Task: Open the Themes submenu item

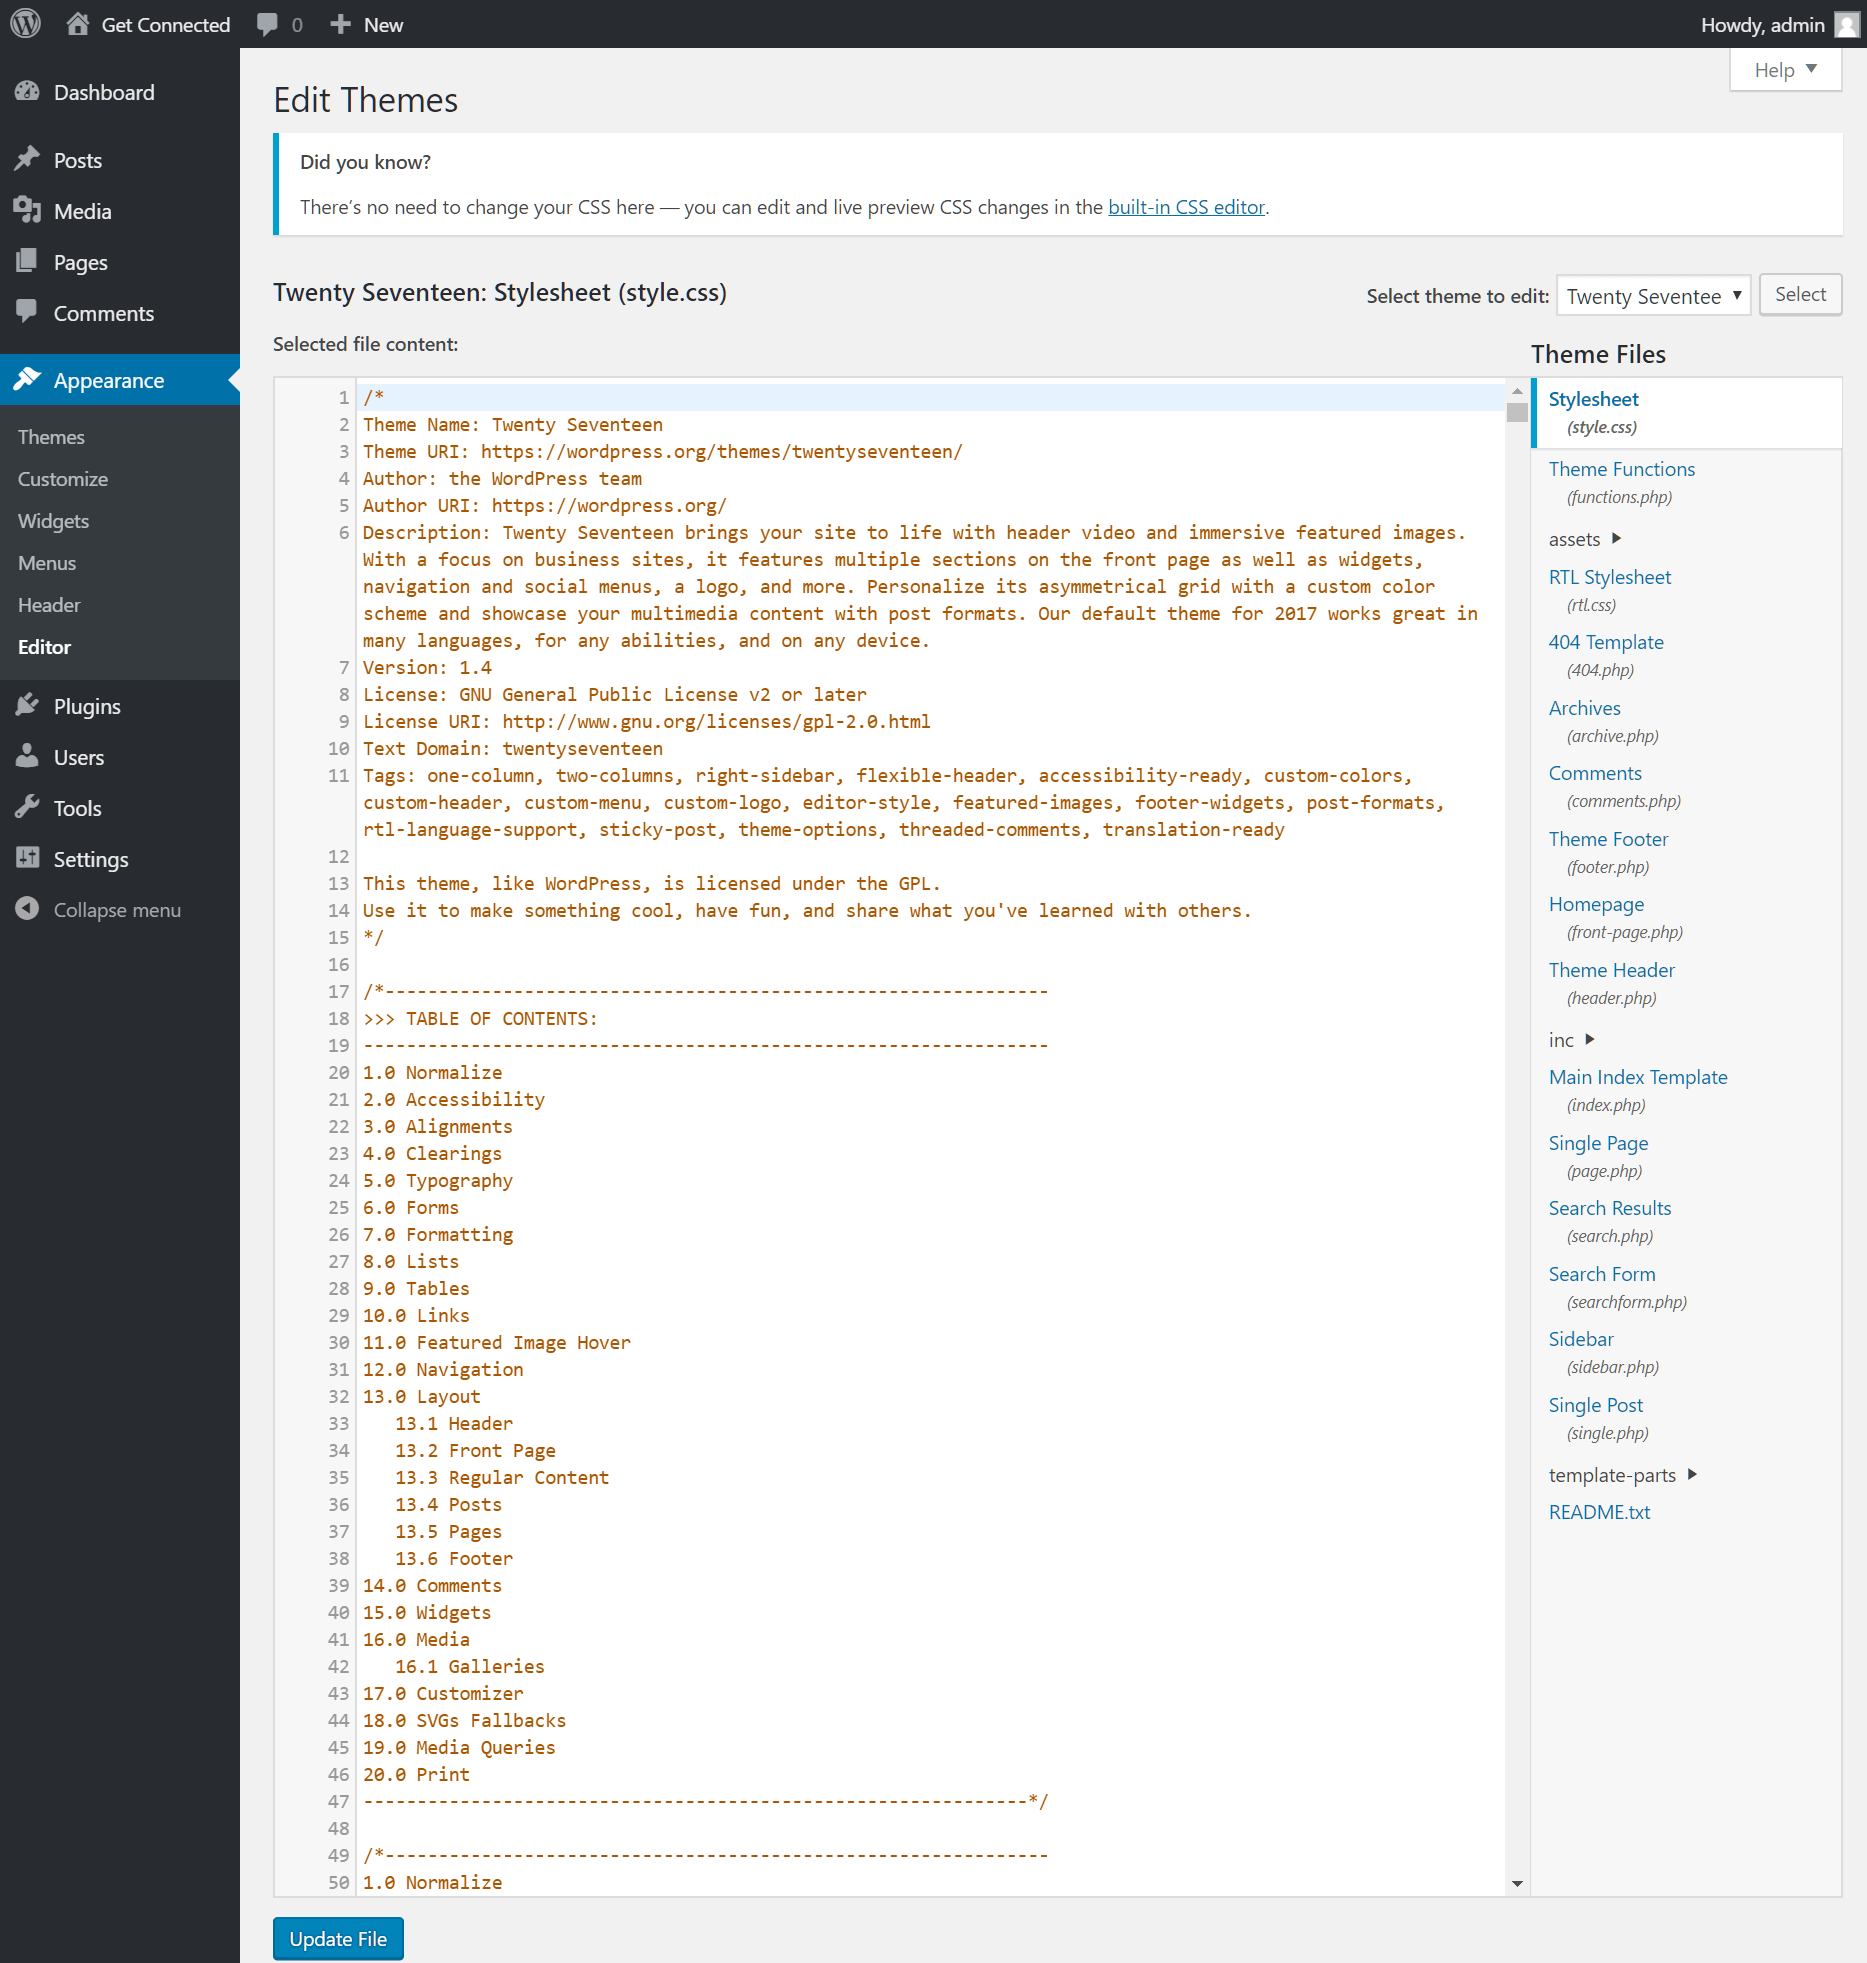Action: (x=51, y=437)
